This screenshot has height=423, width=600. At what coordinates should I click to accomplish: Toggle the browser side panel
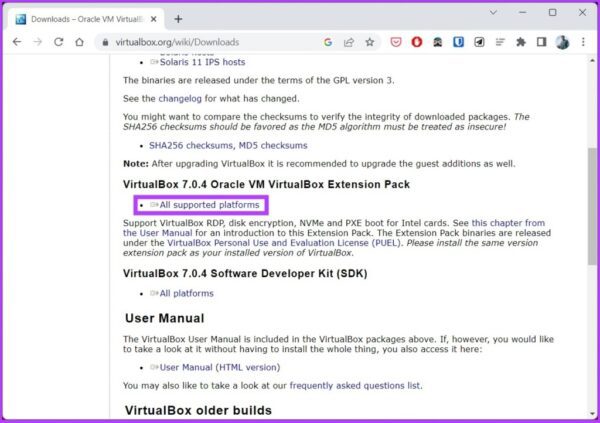point(541,42)
